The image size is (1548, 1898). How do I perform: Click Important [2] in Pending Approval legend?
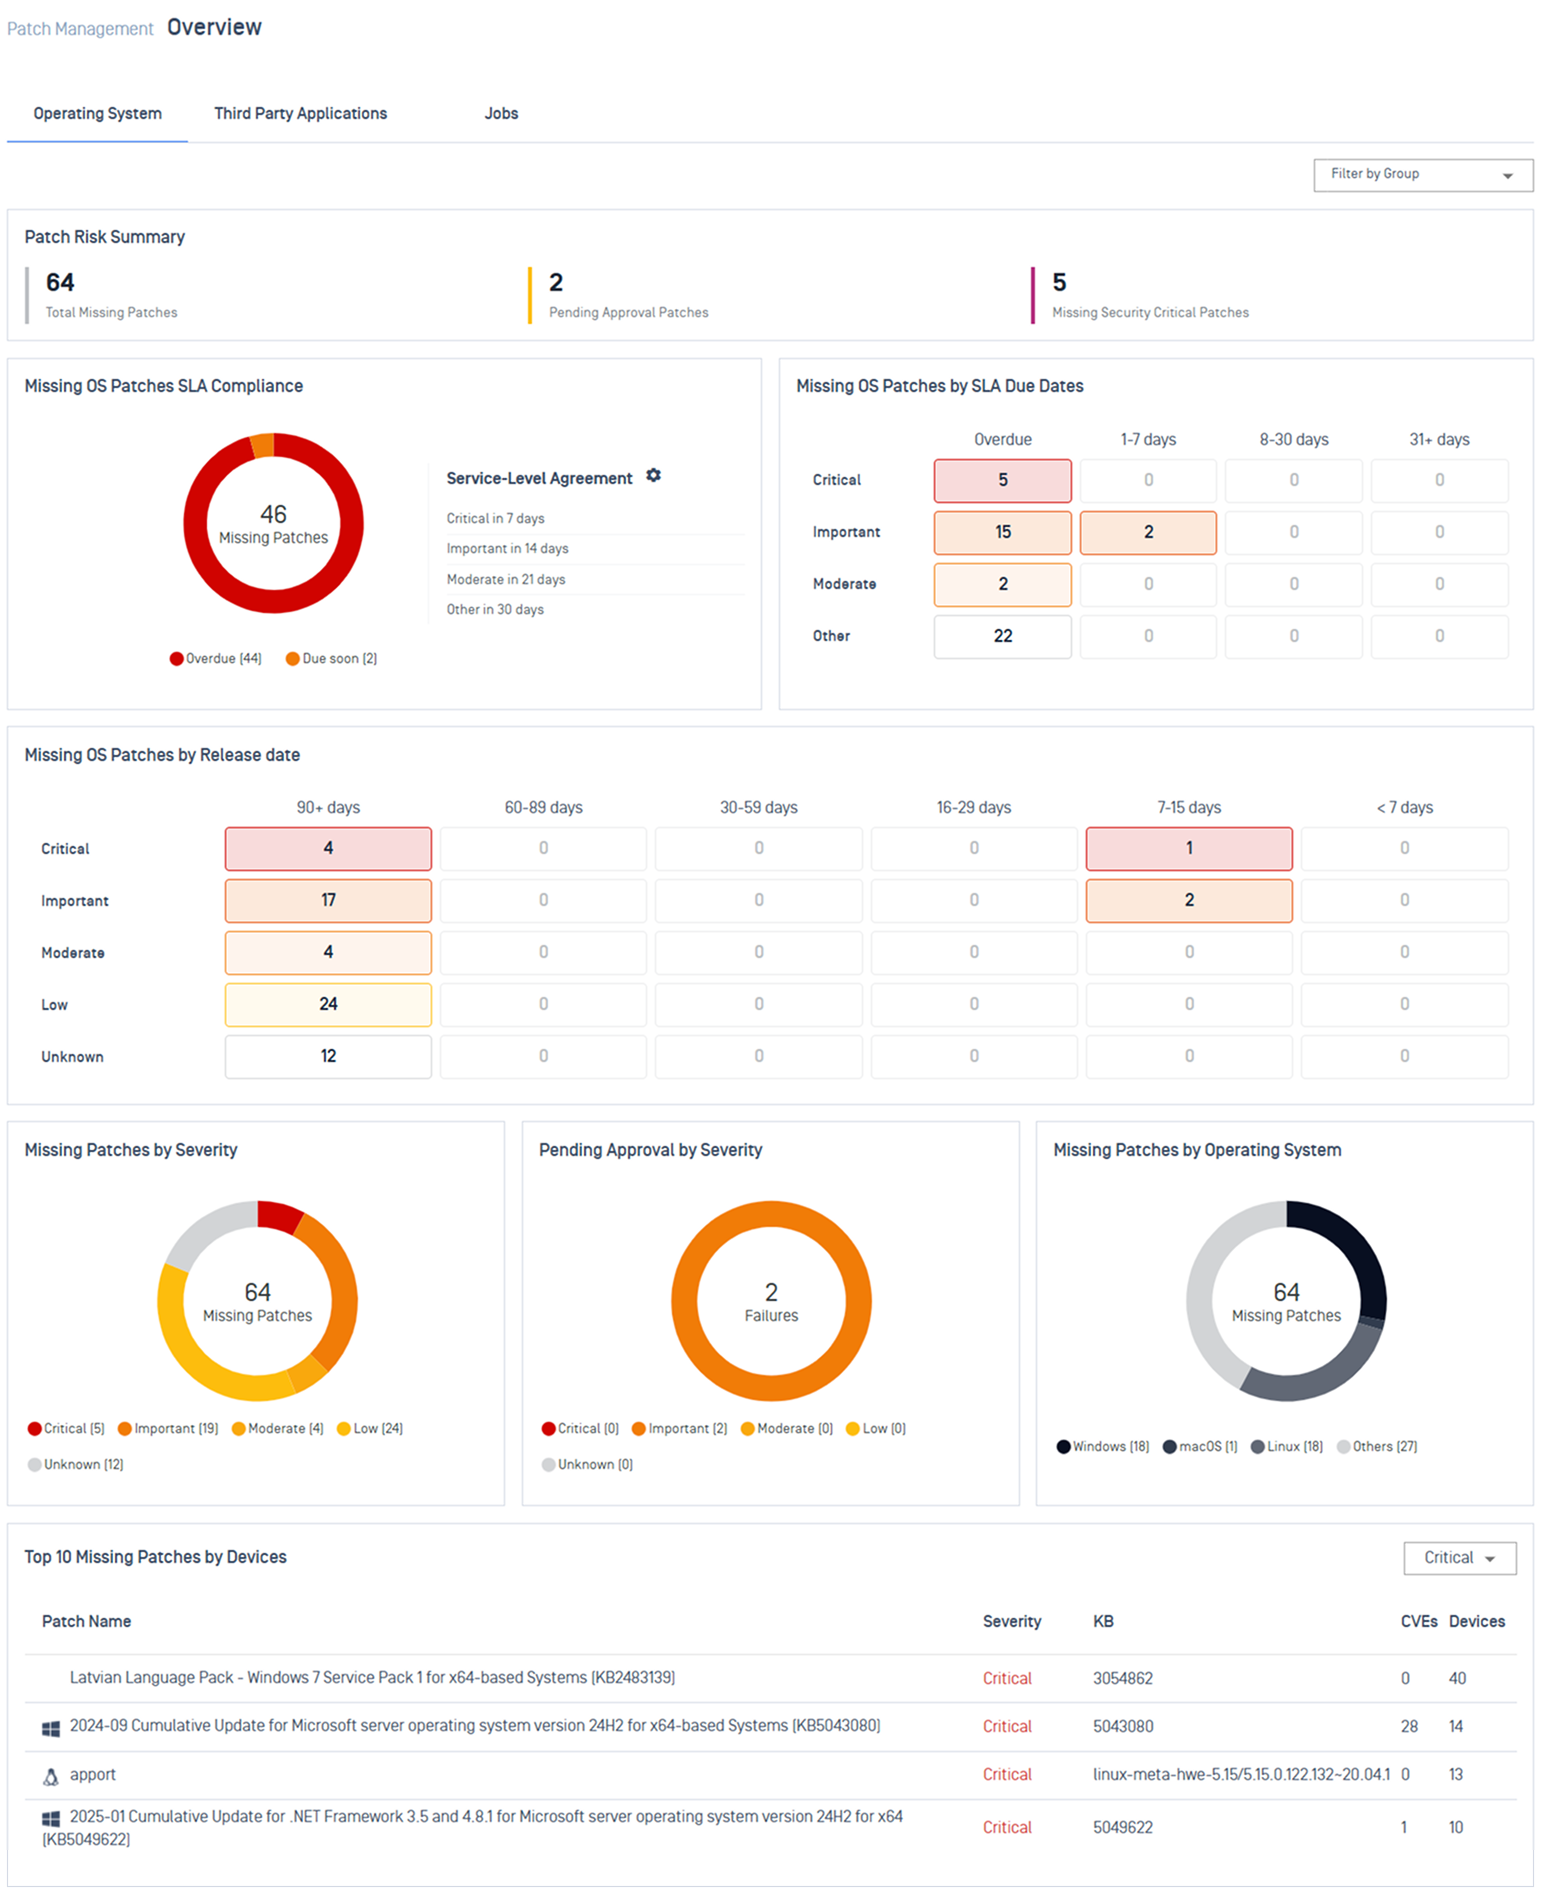pos(679,1429)
